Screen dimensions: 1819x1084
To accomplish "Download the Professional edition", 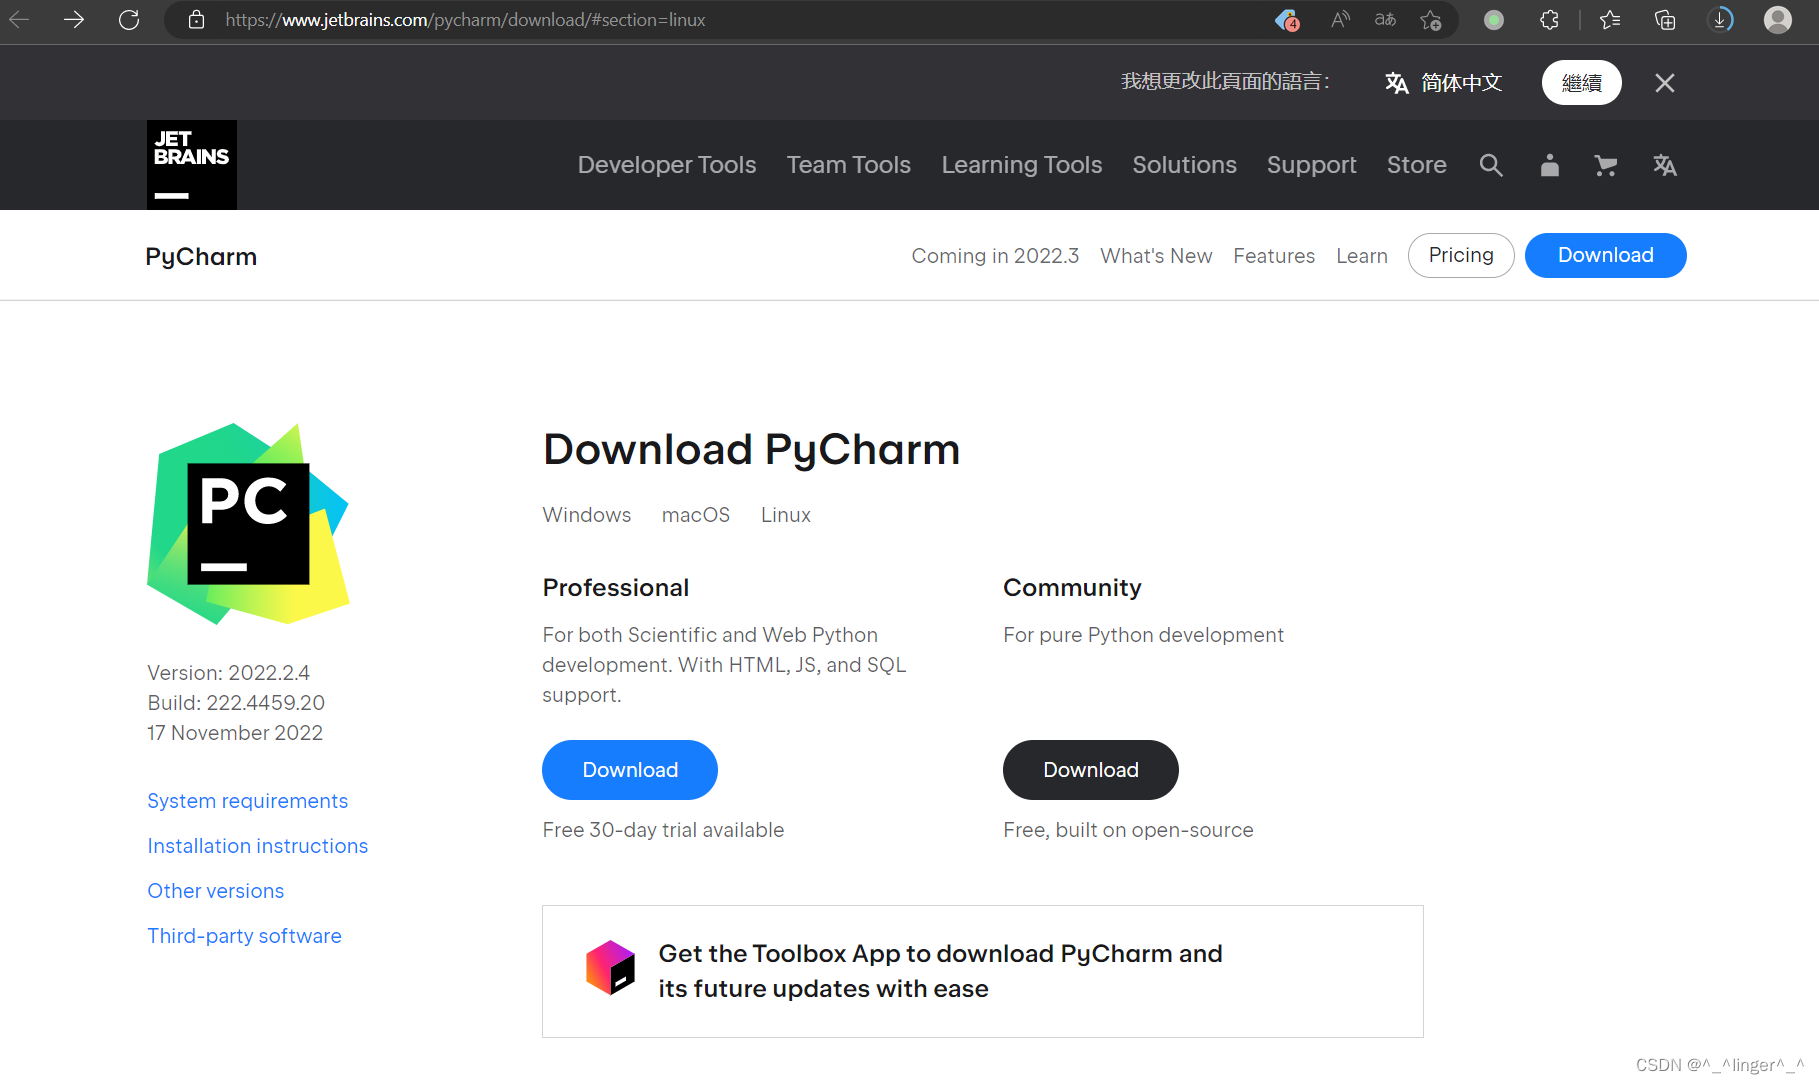I will tap(630, 770).
